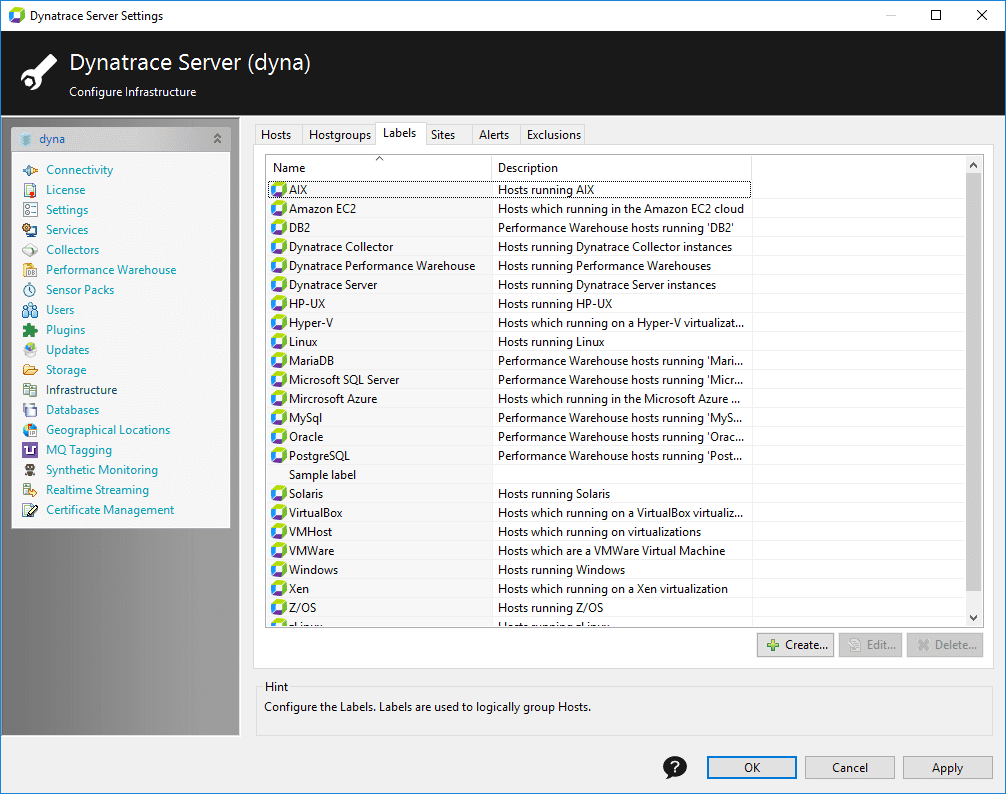Image resolution: width=1006 pixels, height=794 pixels.
Task: Open the Alerts tab
Action: point(494,135)
